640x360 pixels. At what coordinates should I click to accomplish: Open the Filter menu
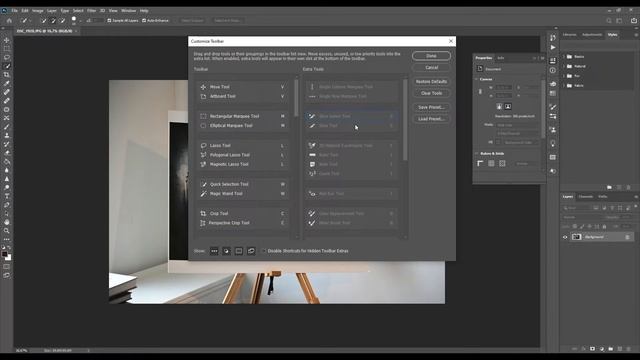click(91, 11)
